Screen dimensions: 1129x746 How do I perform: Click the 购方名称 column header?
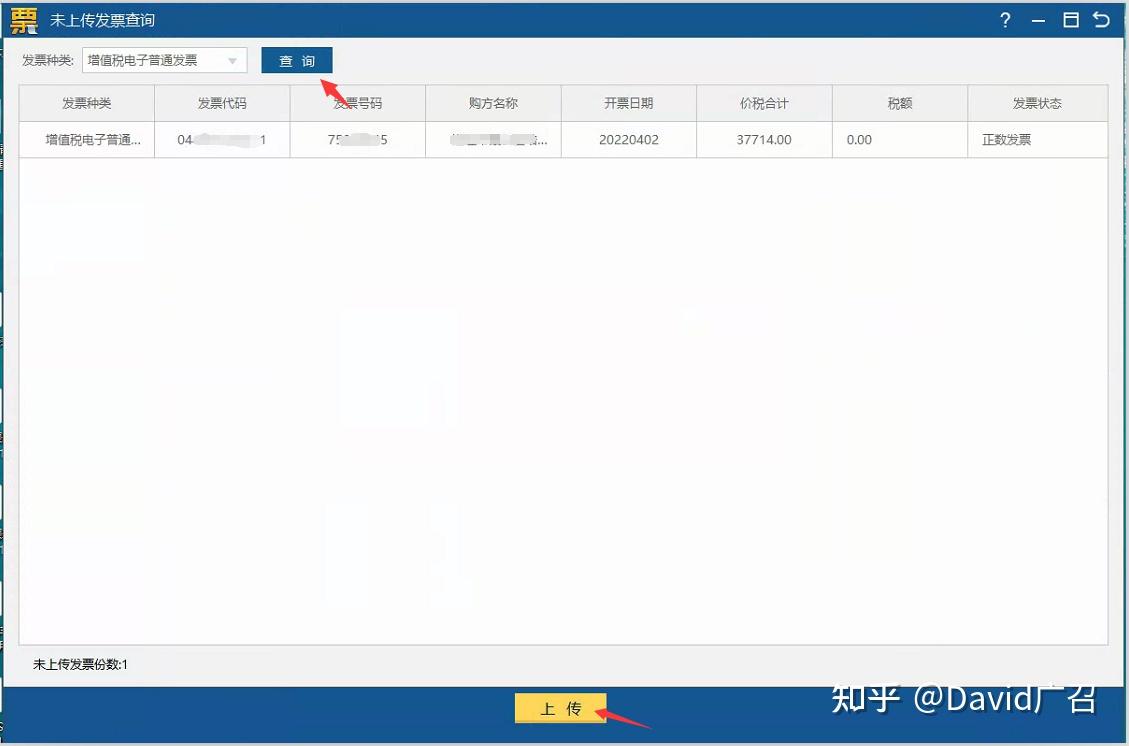[493, 102]
